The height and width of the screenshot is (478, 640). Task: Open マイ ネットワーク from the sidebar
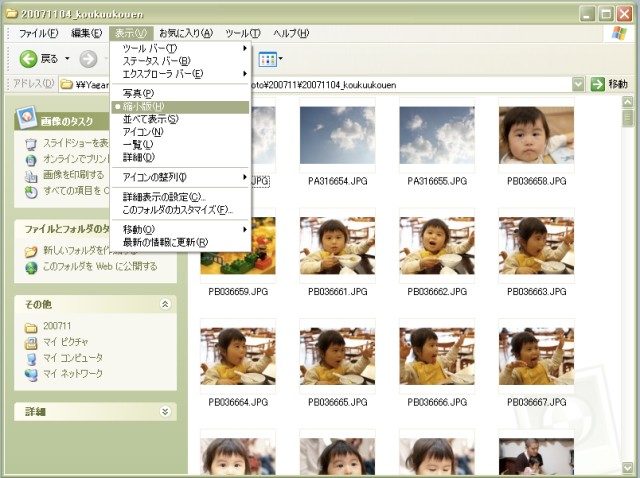pos(71,373)
